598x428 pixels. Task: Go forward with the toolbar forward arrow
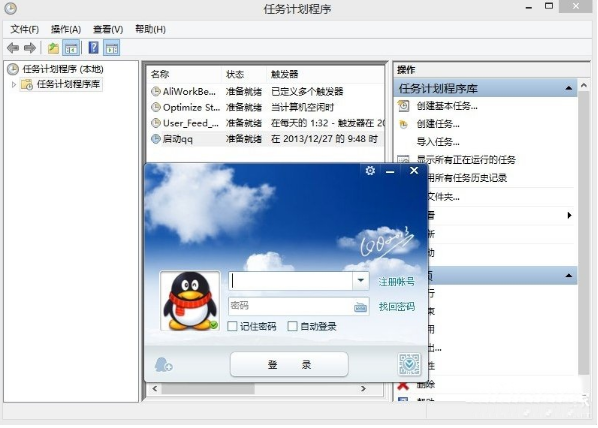point(30,48)
